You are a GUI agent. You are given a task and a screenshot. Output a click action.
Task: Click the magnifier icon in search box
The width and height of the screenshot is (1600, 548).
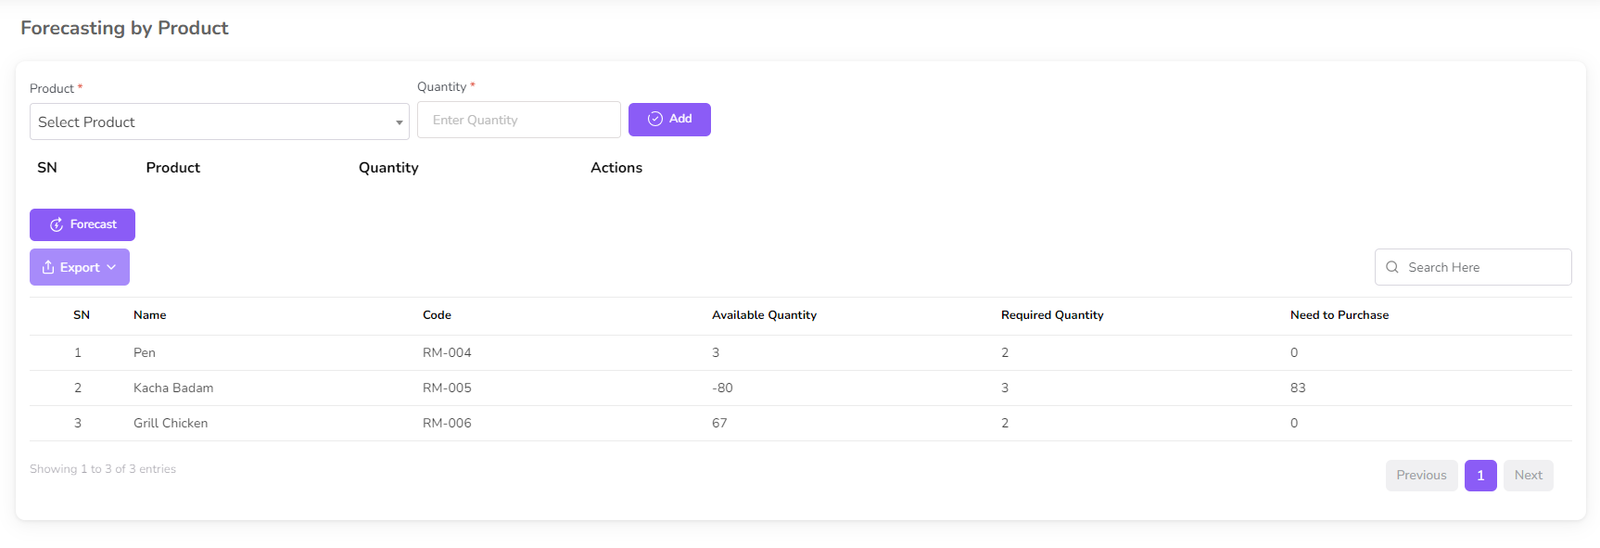click(x=1392, y=267)
